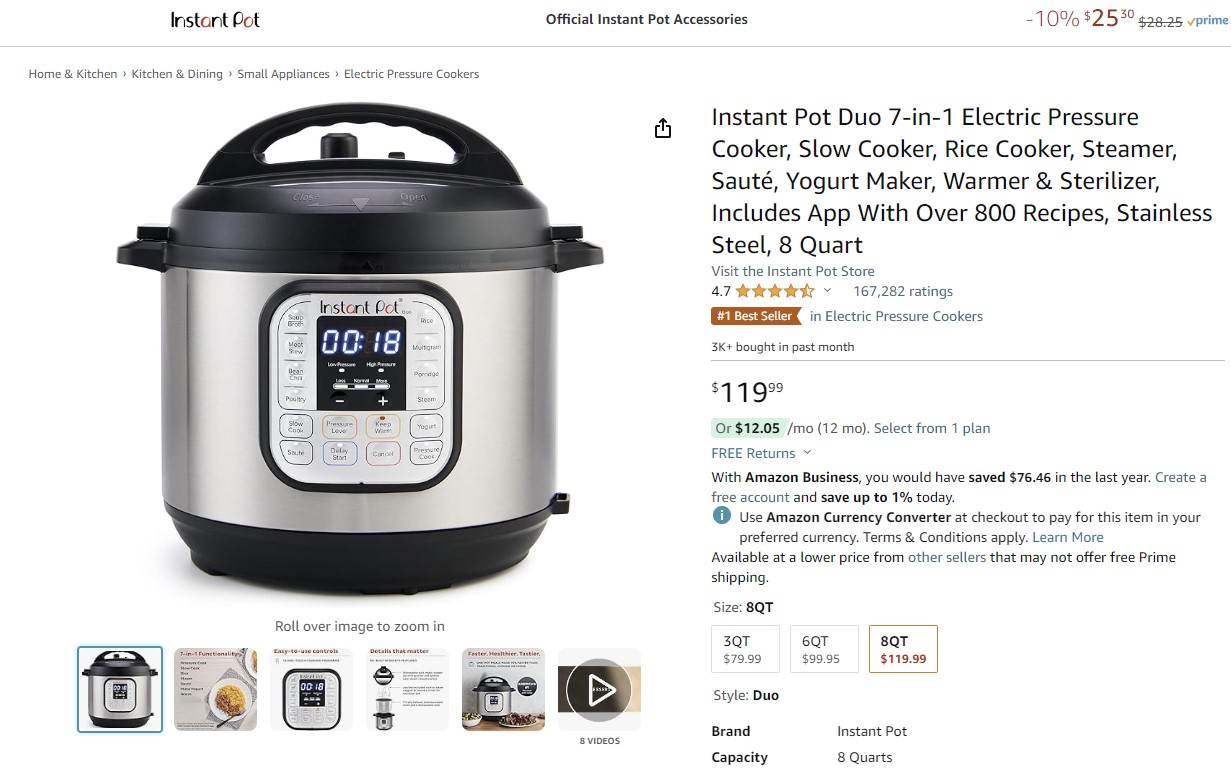
Task: Open the 167,282 ratings link
Action: pos(903,291)
